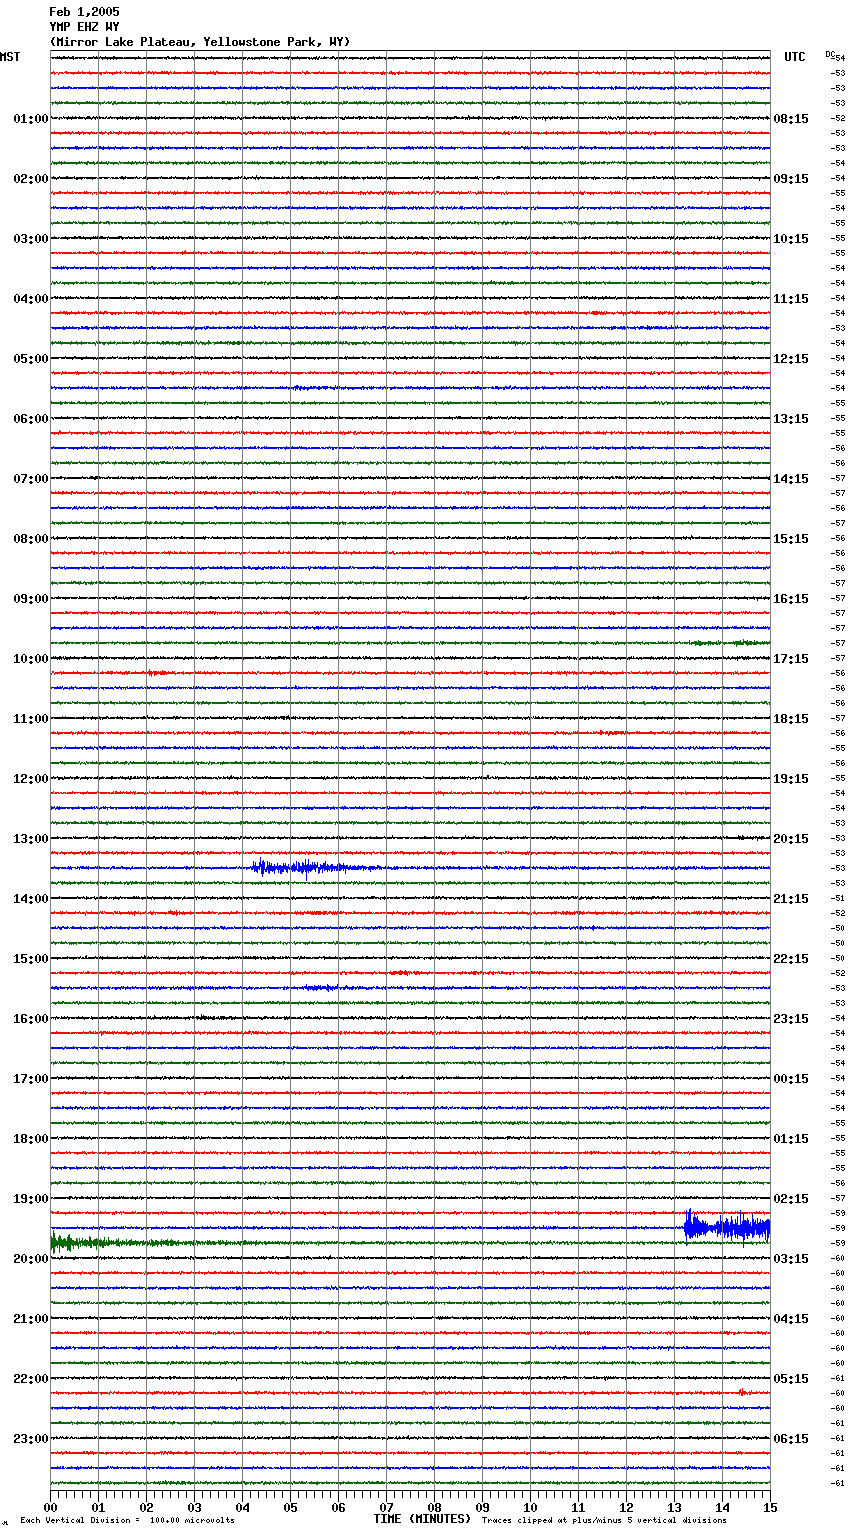This screenshot has height=1534, width=850.
Task: Click the "00" minute axis label
Action: 50,1507
